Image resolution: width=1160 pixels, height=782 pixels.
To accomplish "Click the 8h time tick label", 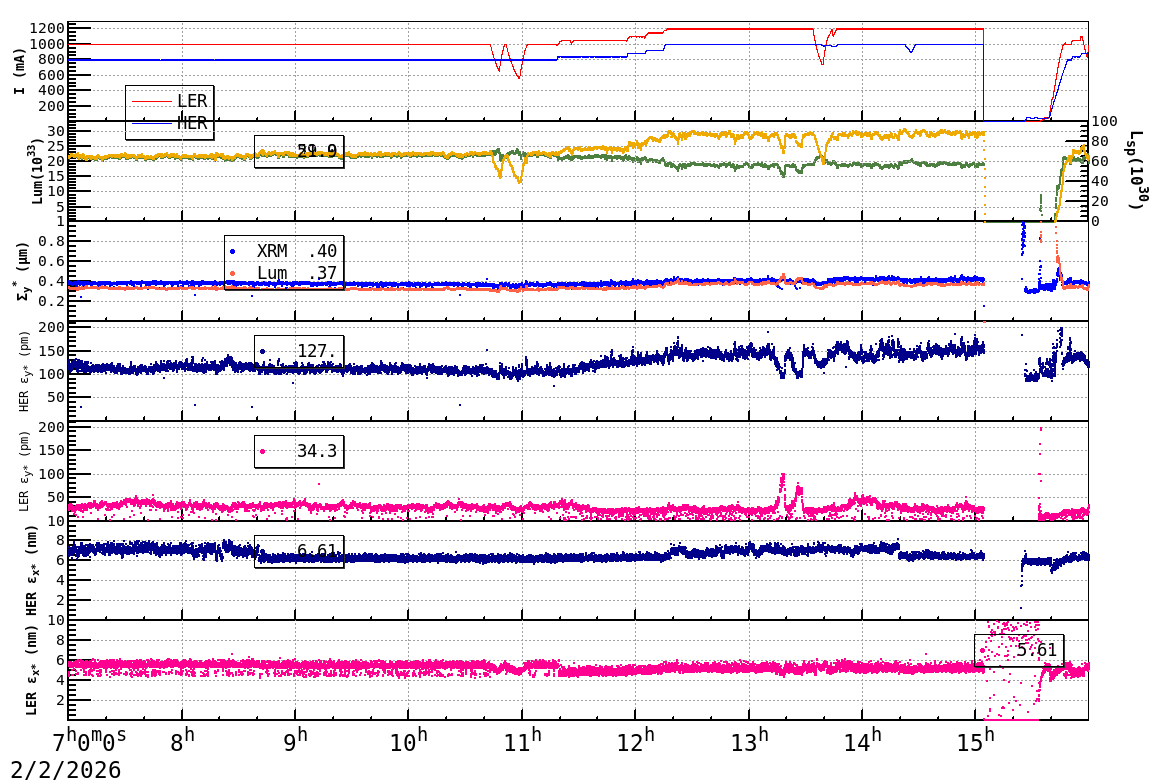I will click(182, 740).
